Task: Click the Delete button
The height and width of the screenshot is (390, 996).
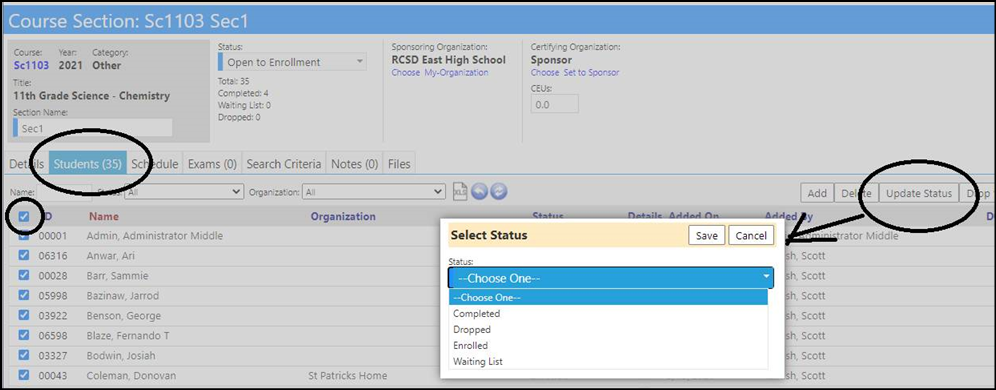Action: [x=856, y=194]
